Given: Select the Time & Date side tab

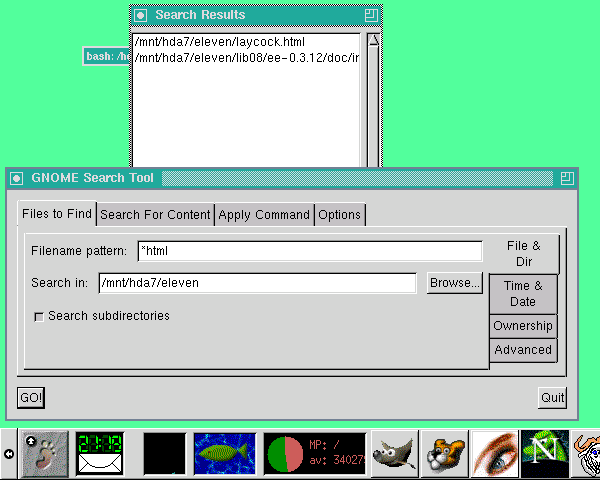Looking at the screenshot, I should click(523, 294).
